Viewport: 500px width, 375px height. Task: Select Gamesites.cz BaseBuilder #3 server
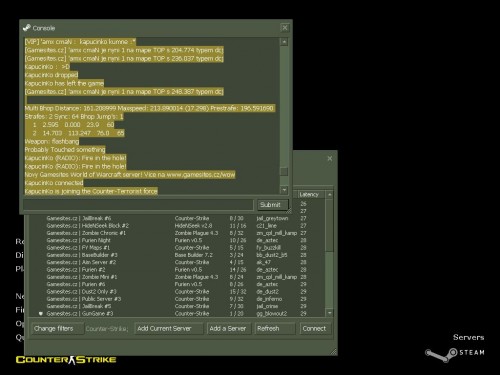pyautogui.click(x=177, y=255)
